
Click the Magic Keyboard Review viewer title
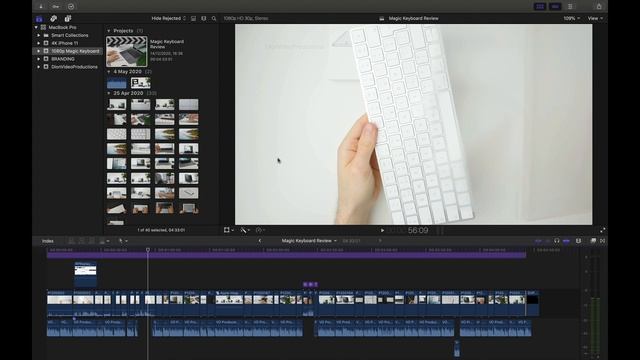(x=413, y=18)
